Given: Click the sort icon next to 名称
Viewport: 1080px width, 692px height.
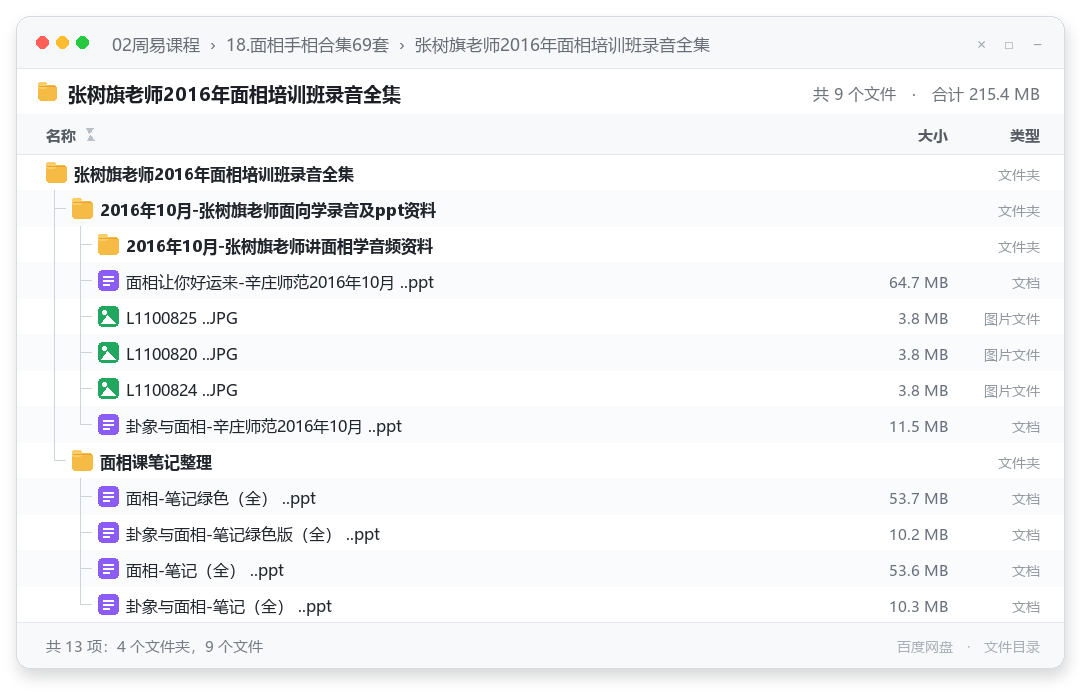Looking at the screenshot, I should click(x=90, y=135).
